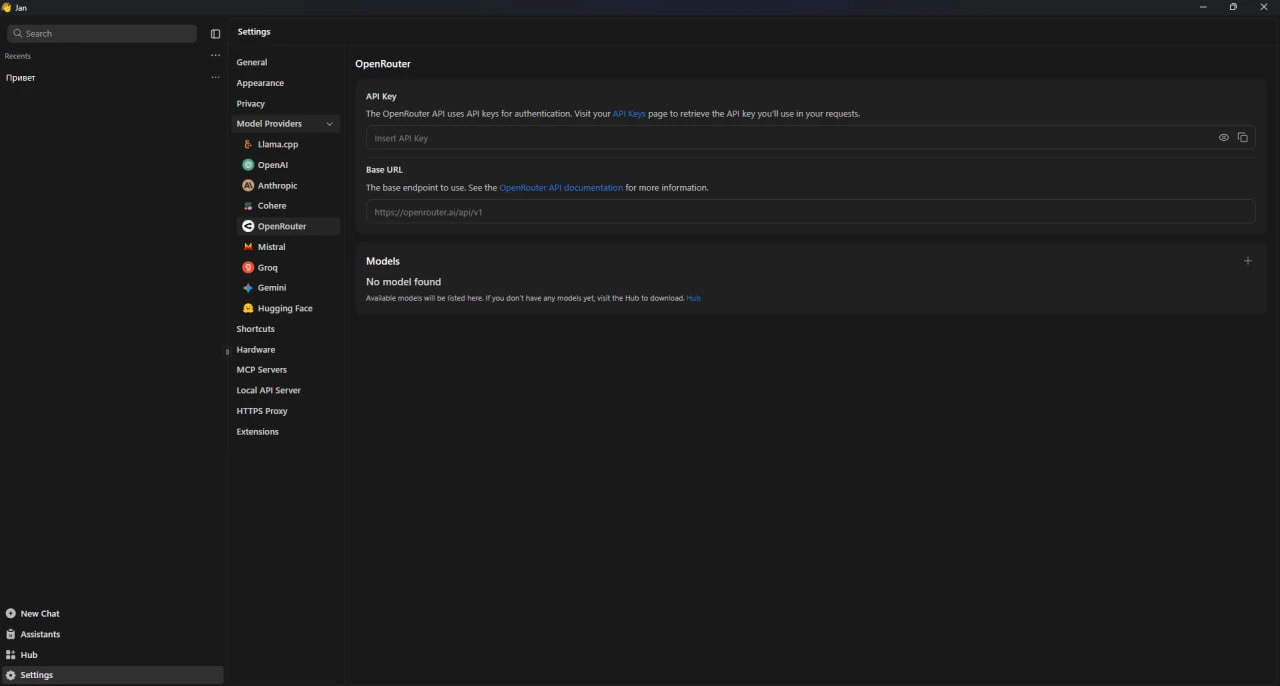Open the Groq provider
1280x686 pixels.
267,268
